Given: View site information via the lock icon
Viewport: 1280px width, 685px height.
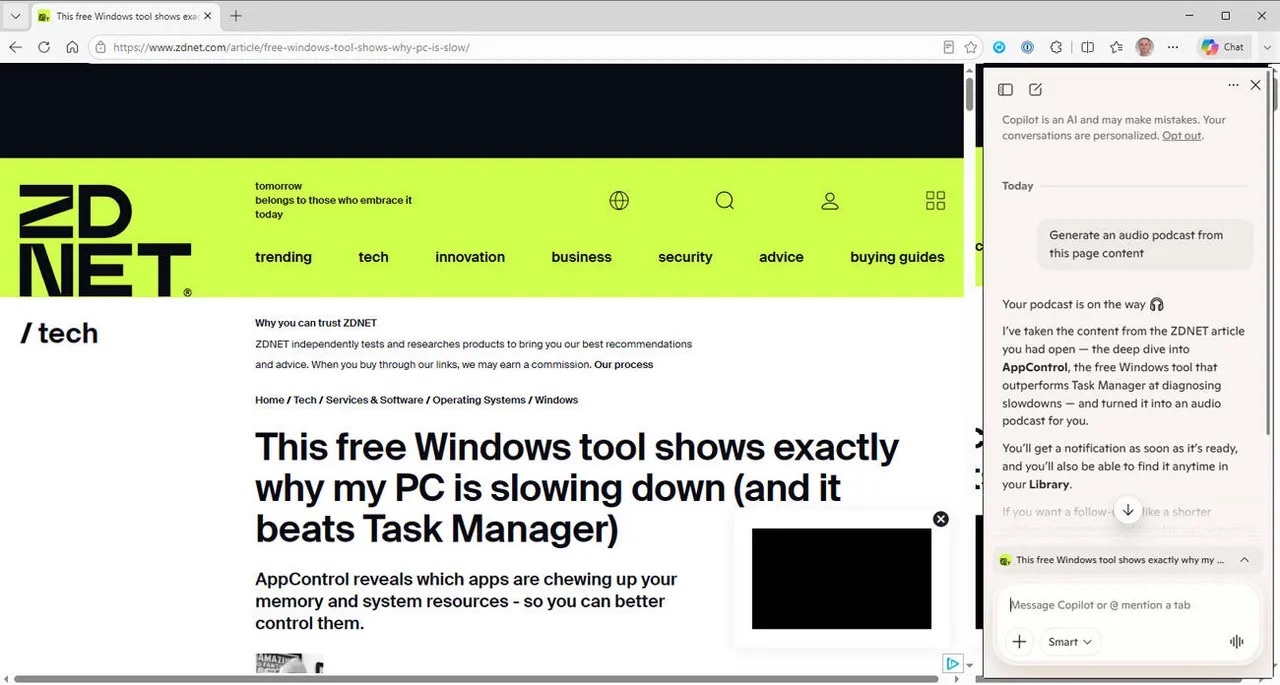Looking at the screenshot, I should (x=99, y=47).
